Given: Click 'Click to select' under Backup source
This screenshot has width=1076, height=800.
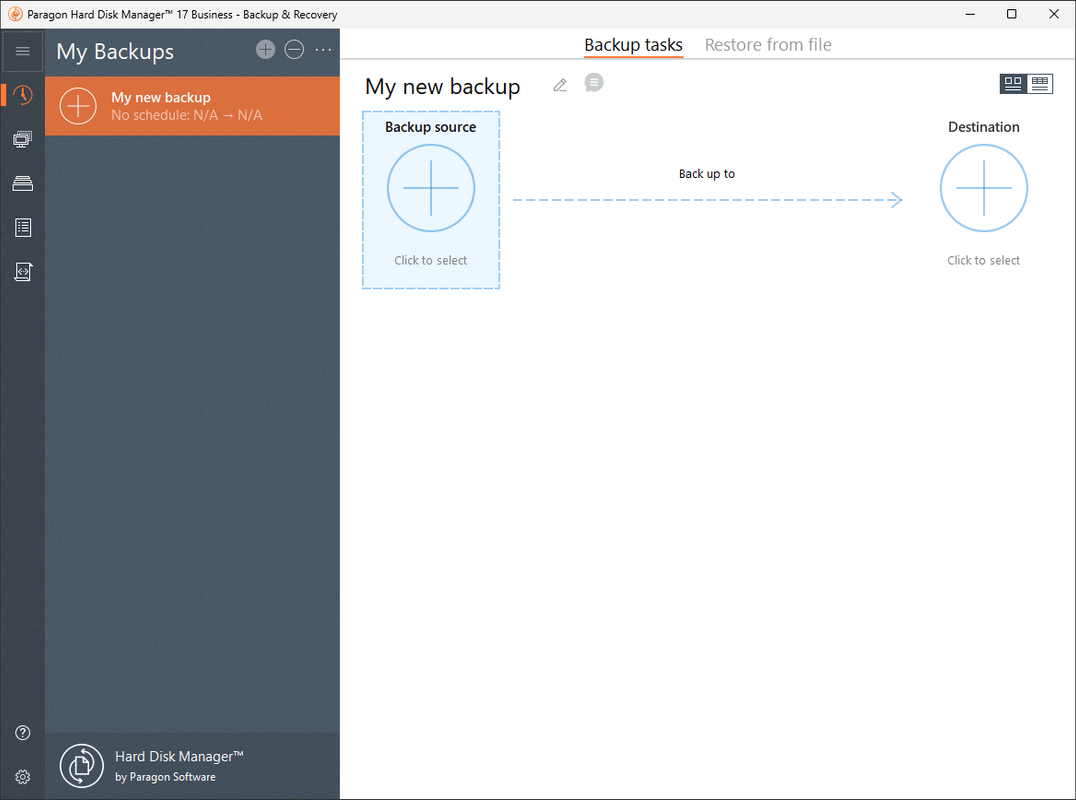Looking at the screenshot, I should [431, 260].
